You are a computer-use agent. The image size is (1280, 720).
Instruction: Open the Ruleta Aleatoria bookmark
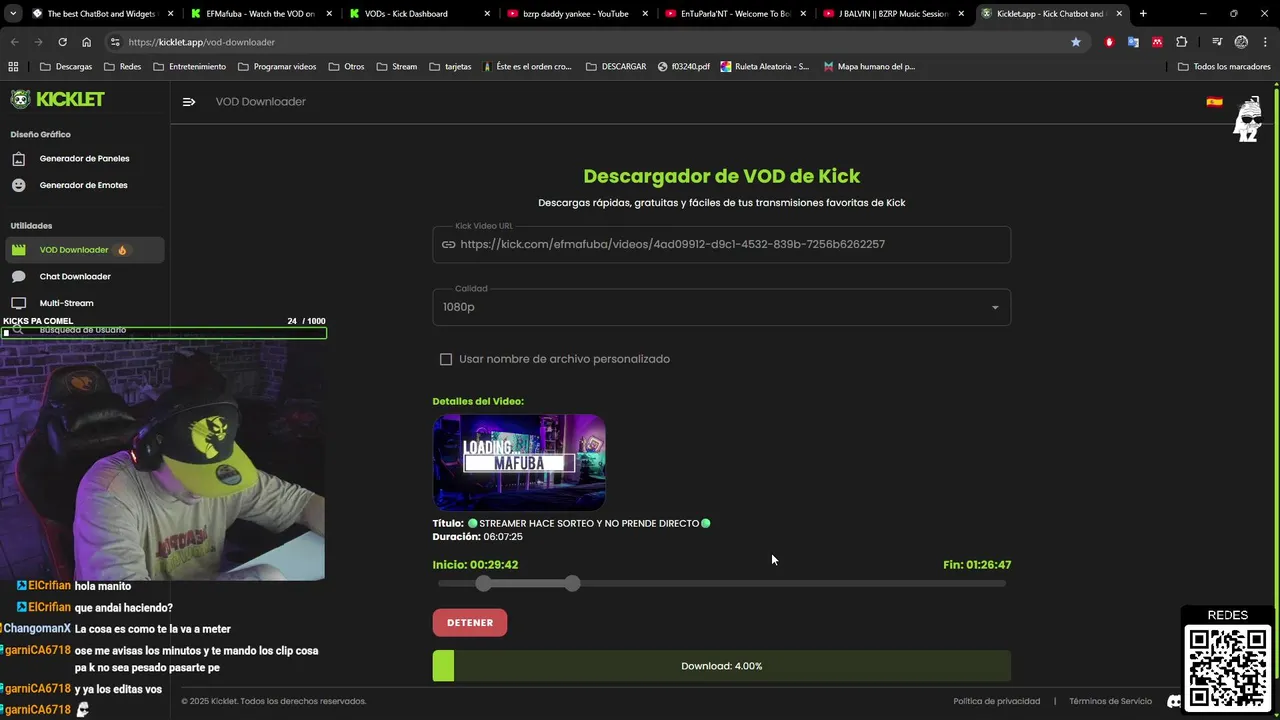[x=765, y=67]
